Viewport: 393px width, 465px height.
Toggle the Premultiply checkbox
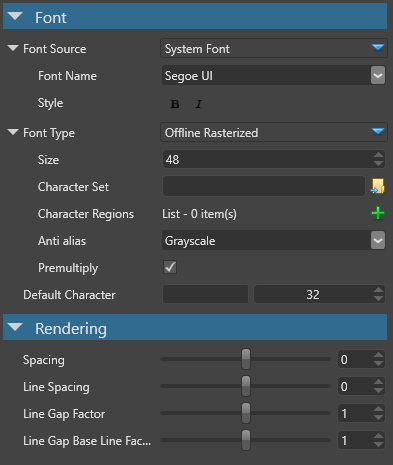click(170, 267)
